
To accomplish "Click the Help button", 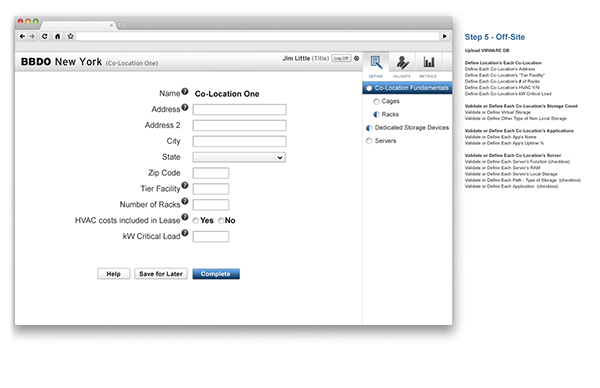I will coord(114,274).
